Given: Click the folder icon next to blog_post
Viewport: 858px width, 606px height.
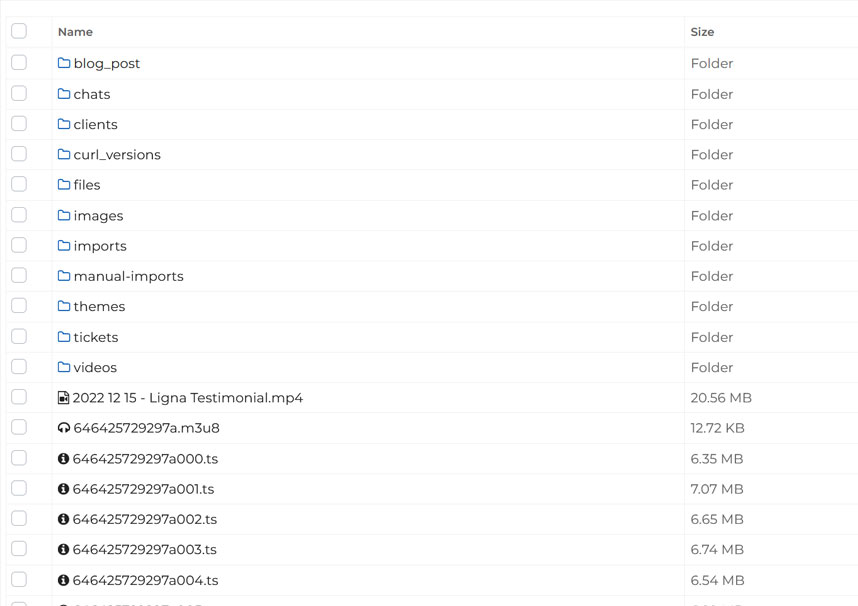Looking at the screenshot, I should 64,63.
